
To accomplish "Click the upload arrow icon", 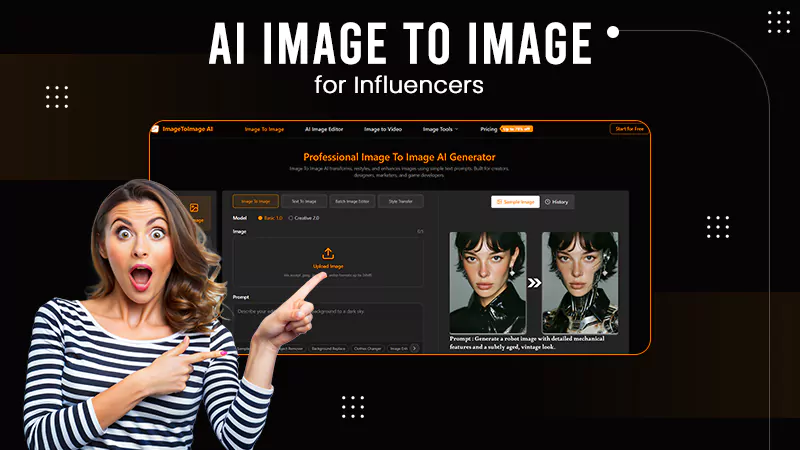I will (328, 254).
